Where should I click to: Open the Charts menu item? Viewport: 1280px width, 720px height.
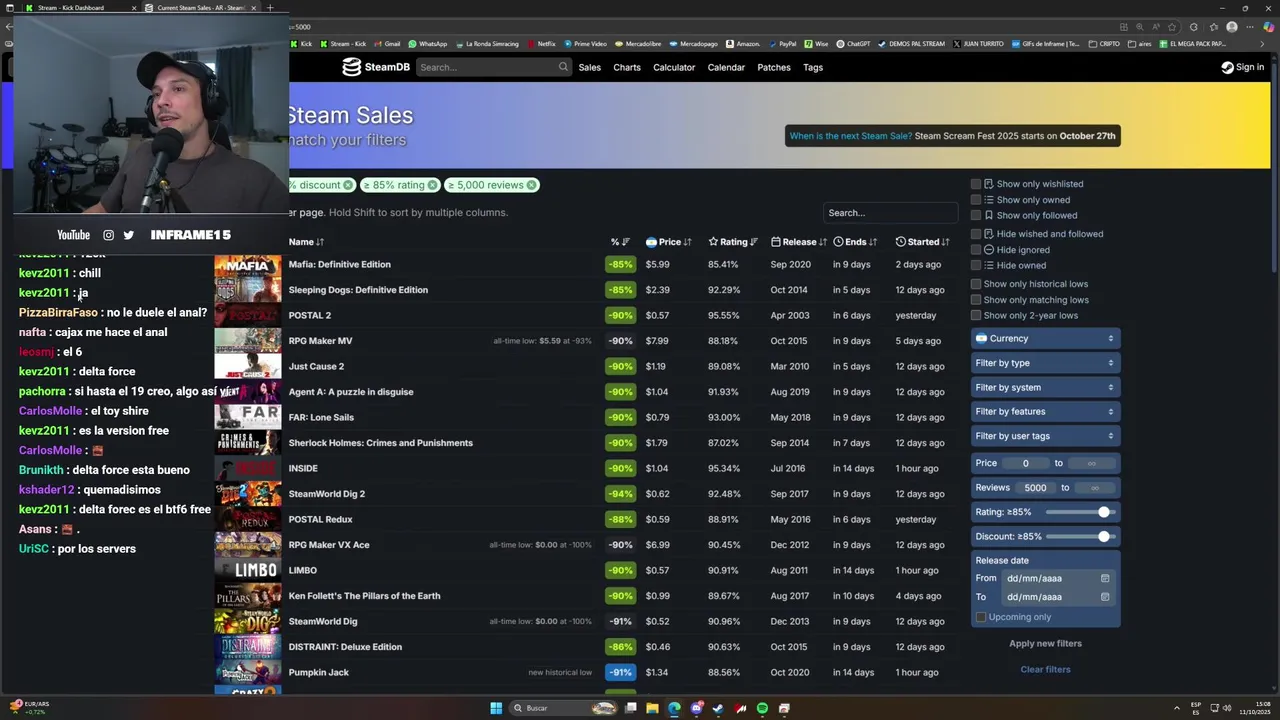pos(627,67)
